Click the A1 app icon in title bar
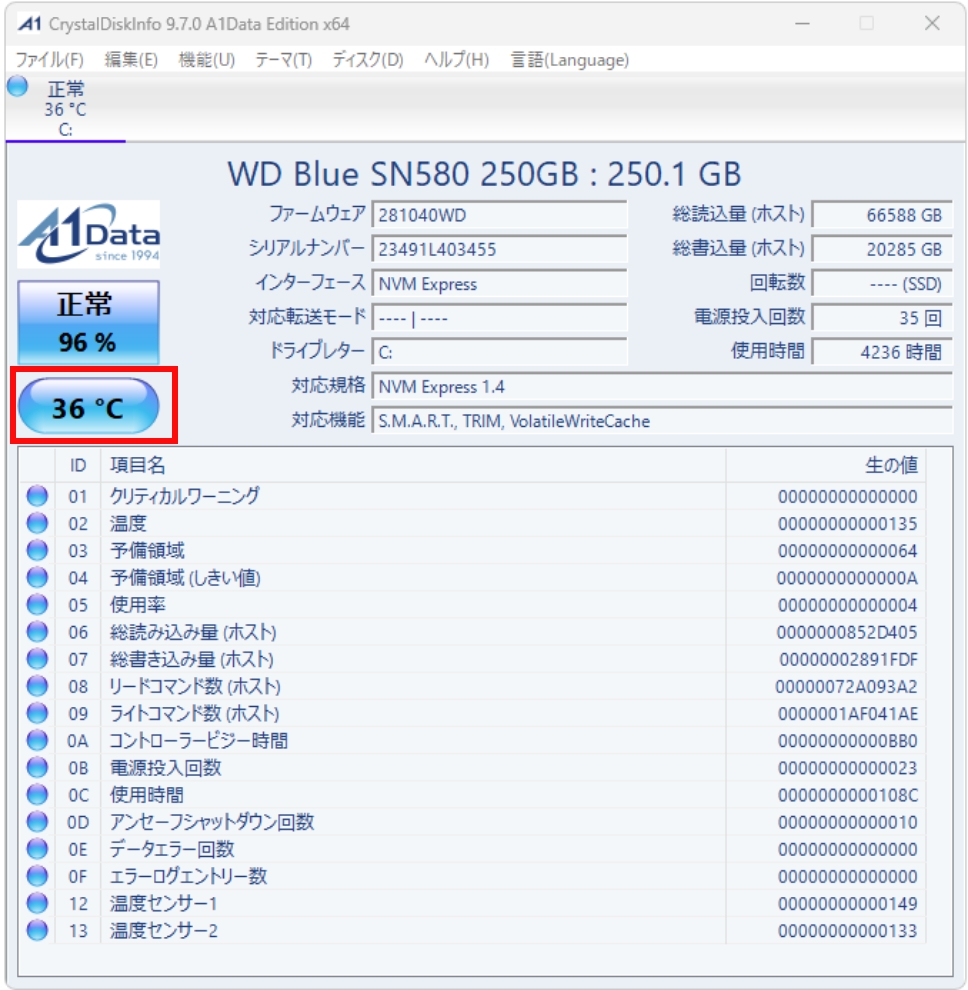This screenshot has height=990, width=968. click(30, 24)
